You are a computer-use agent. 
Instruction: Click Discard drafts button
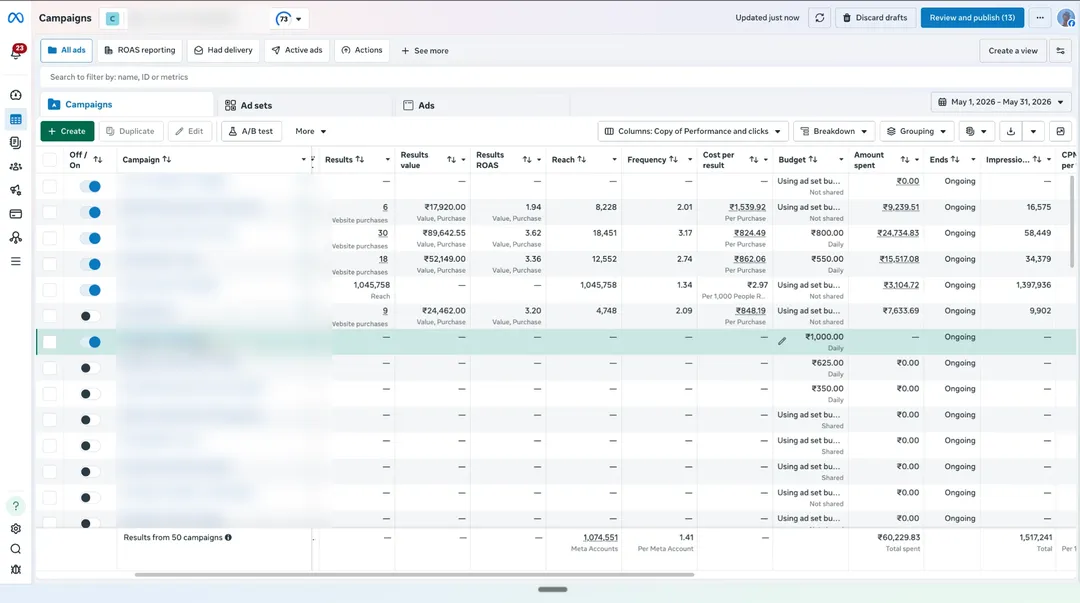point(875,18)
